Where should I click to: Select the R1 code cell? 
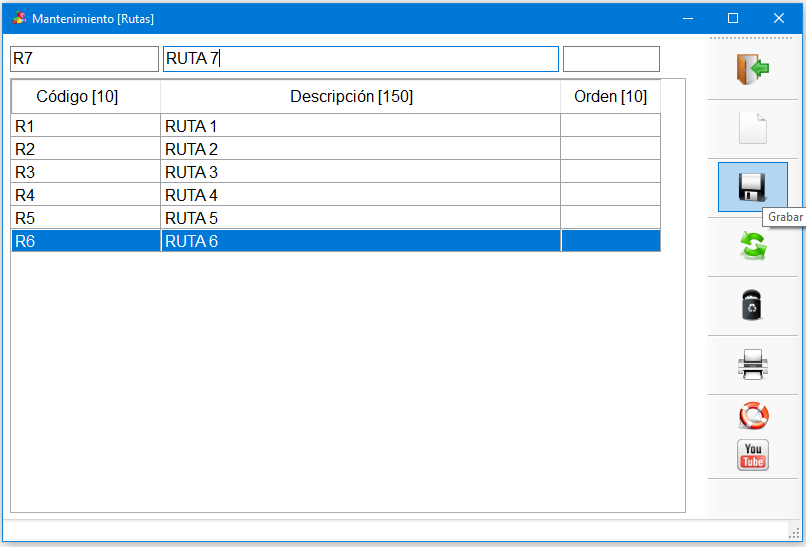pyautogui.click(x=86, y=125)
